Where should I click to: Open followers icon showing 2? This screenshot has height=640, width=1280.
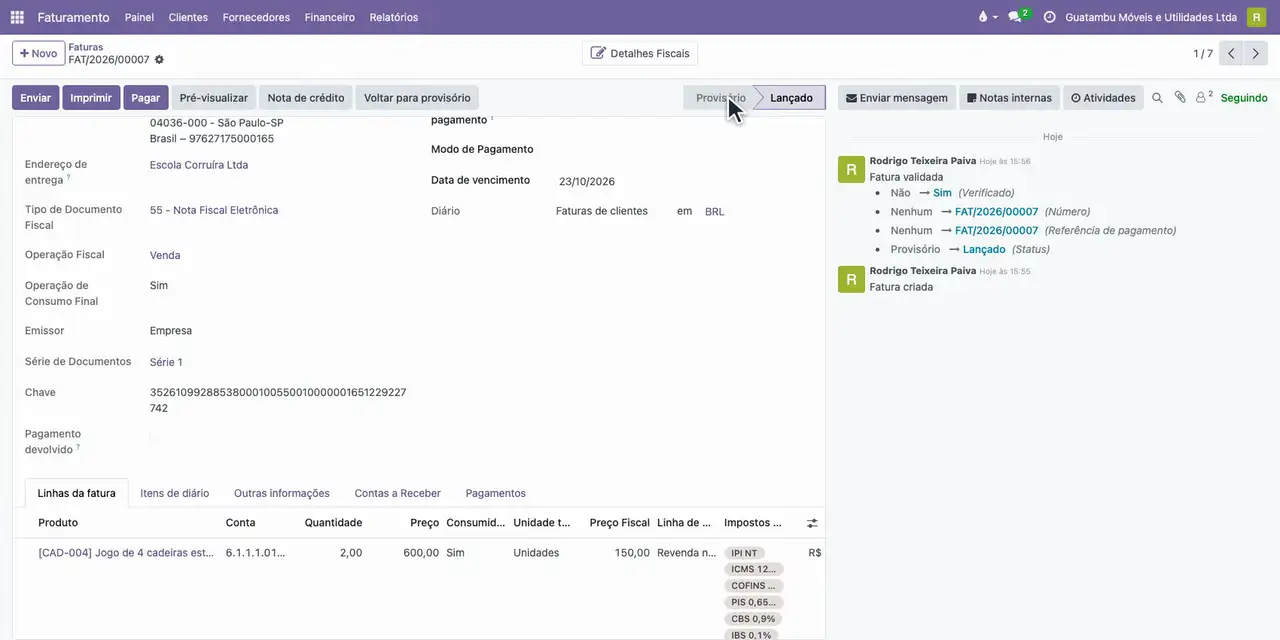[x=1204, y=97]
